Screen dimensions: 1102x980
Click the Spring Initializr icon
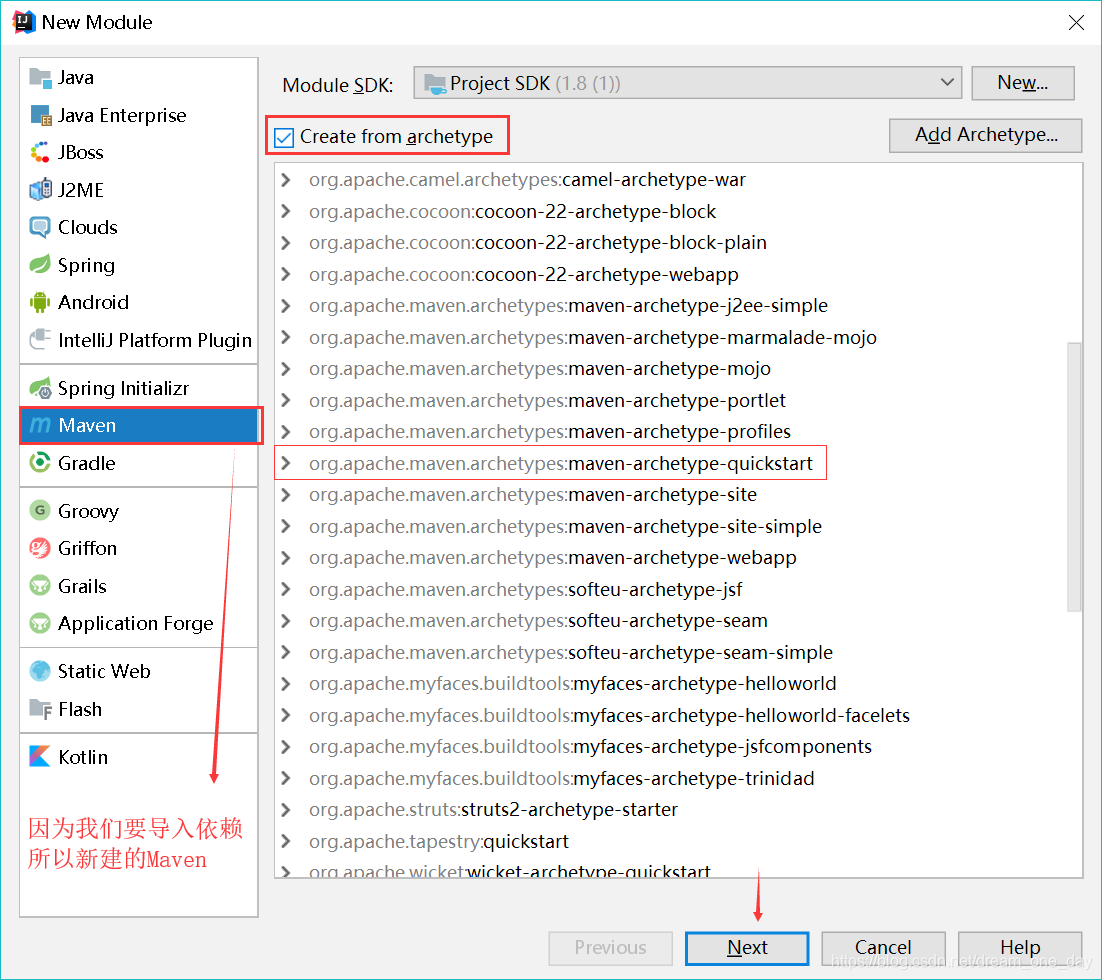tap(40, 388)
